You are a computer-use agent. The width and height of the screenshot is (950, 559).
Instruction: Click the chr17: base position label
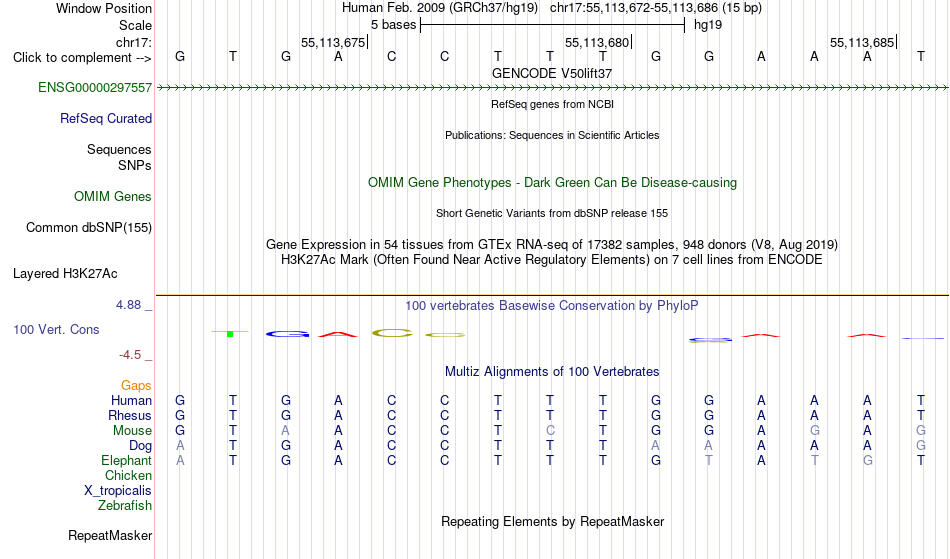click(134, 42)
